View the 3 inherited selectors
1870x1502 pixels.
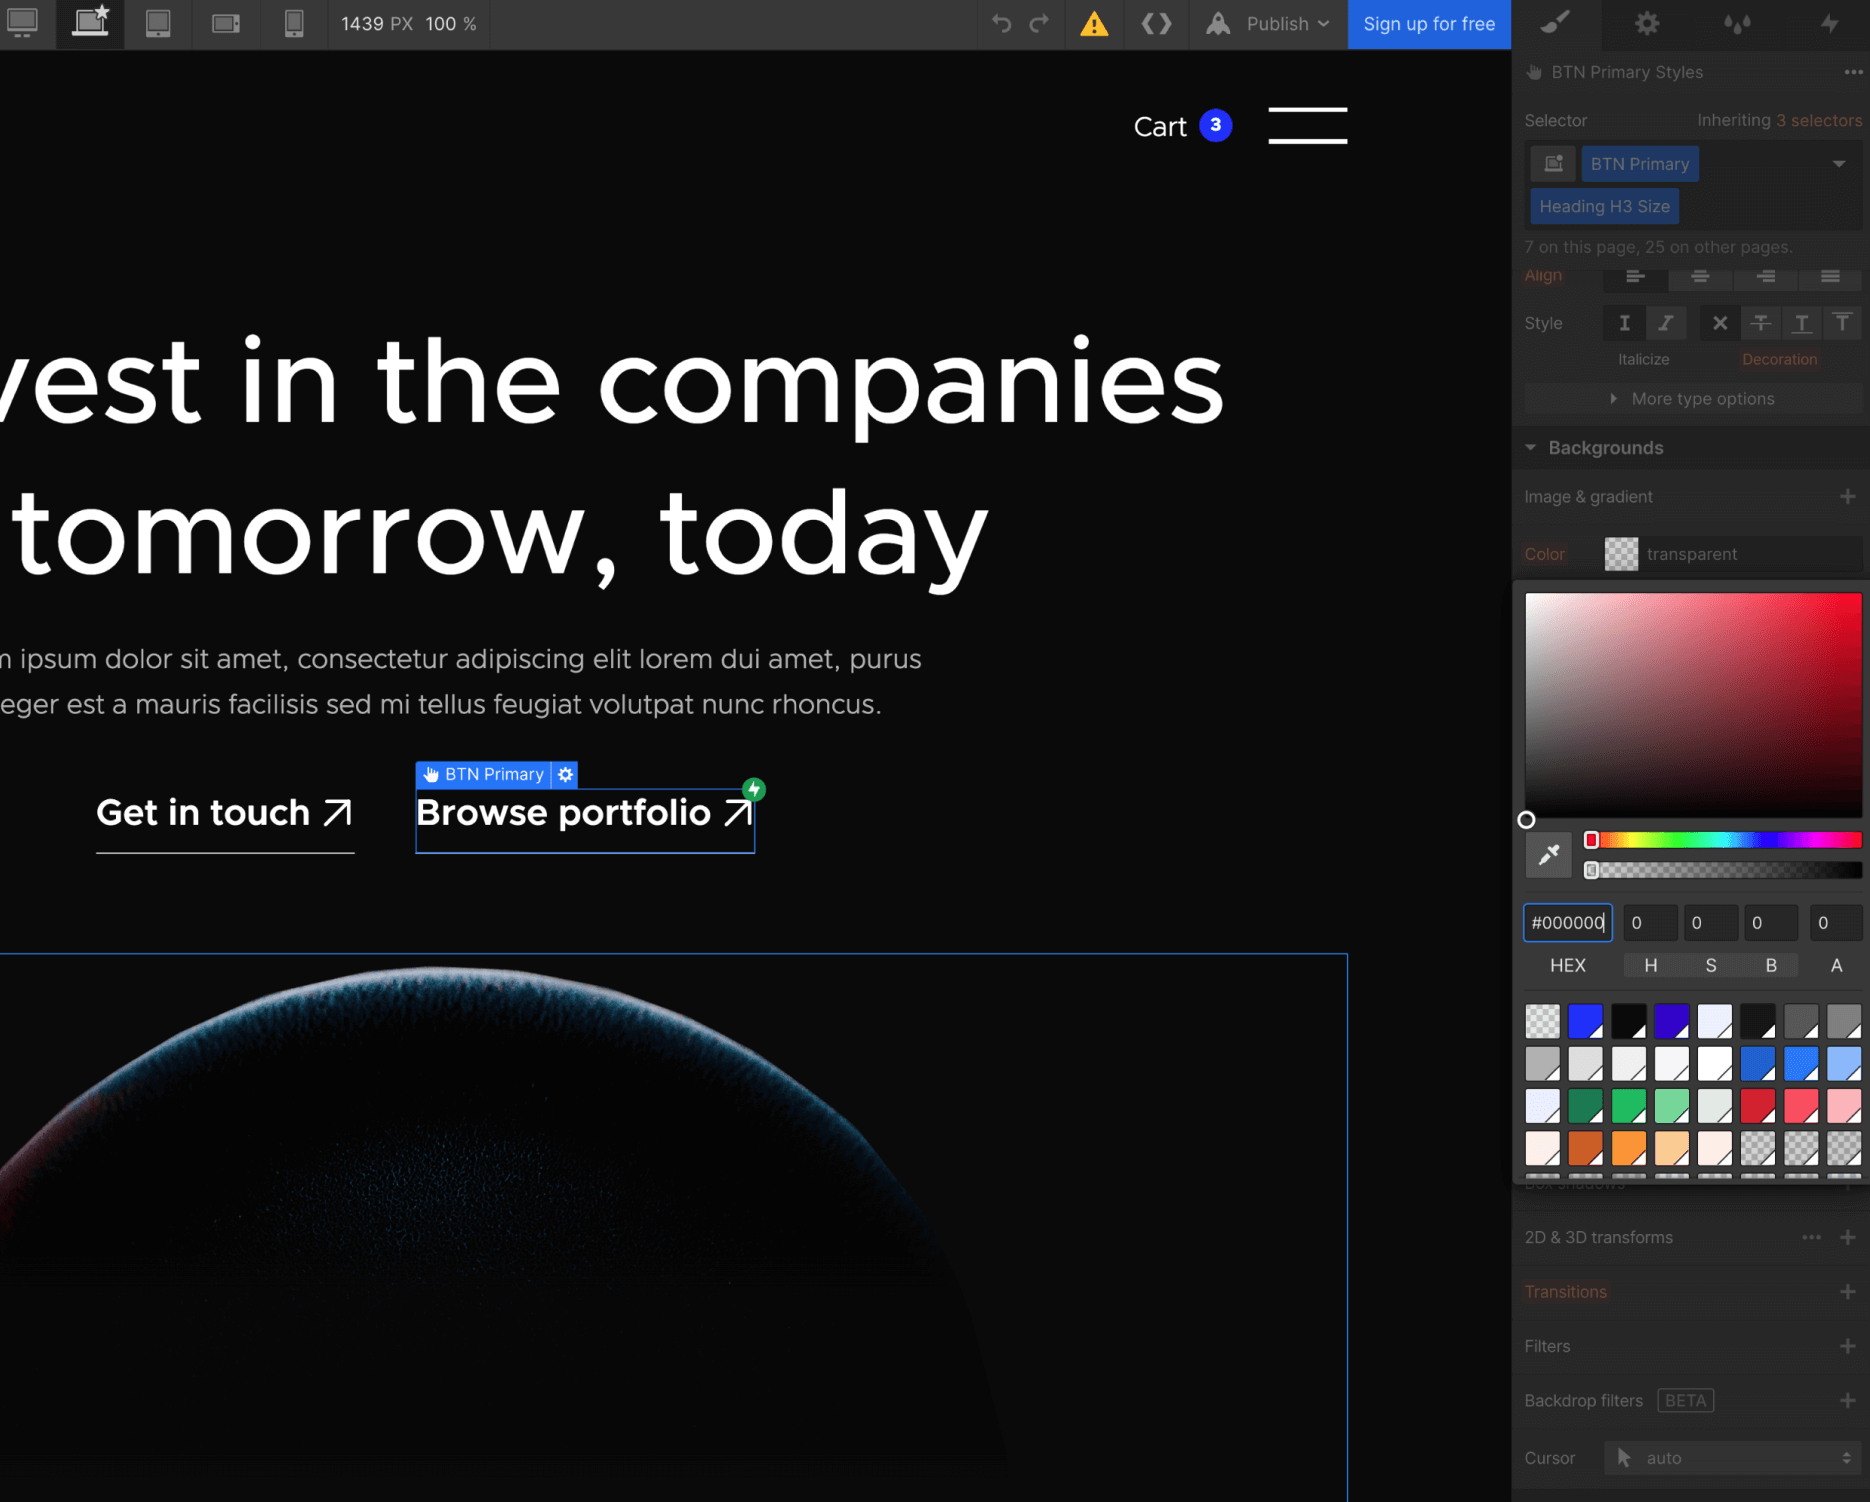point(1818,120)
